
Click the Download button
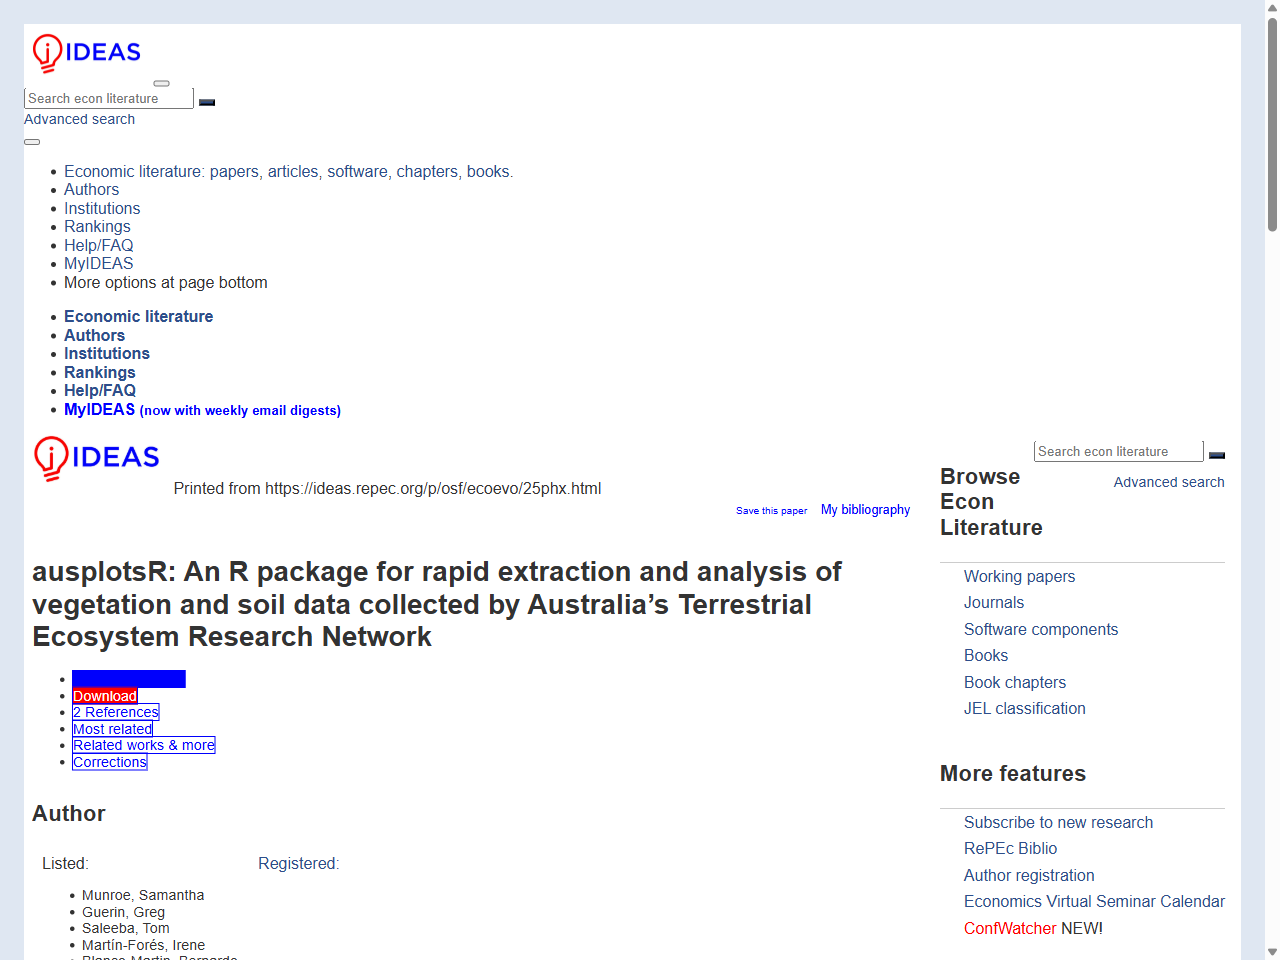[104, 695]
